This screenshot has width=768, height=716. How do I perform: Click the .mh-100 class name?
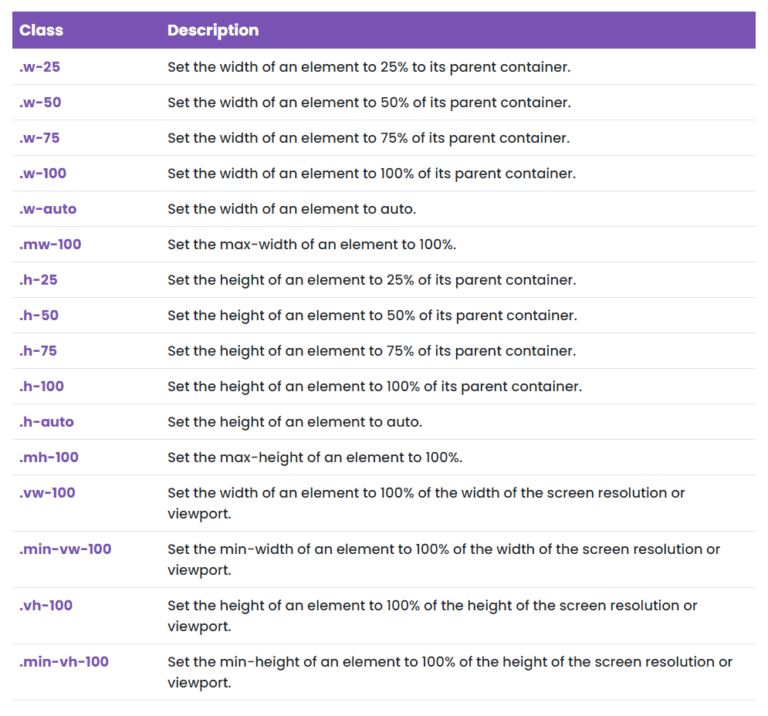pos(49,457)
